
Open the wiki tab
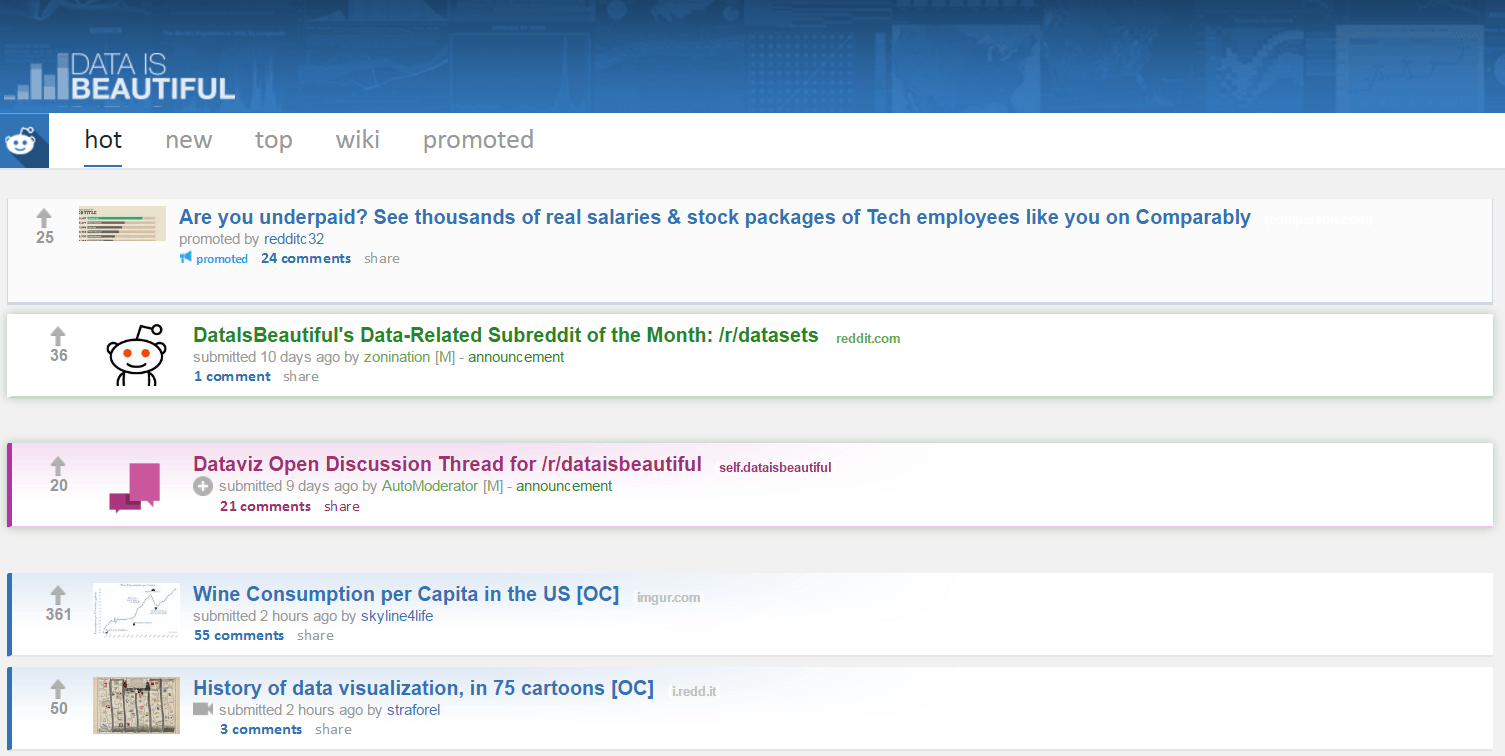(357, 140)
